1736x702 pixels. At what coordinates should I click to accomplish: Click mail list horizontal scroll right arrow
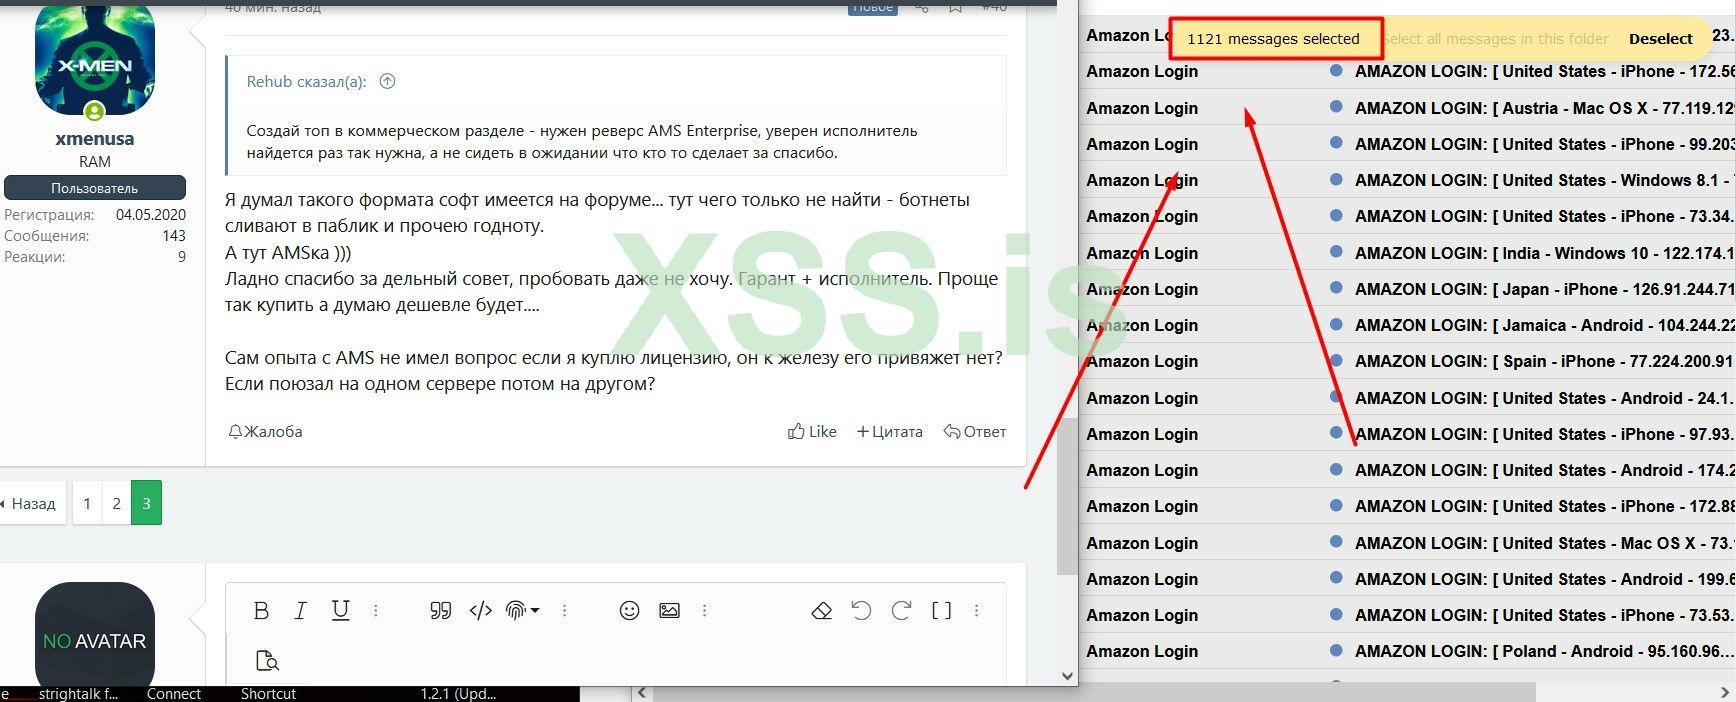pos(1726,692)
